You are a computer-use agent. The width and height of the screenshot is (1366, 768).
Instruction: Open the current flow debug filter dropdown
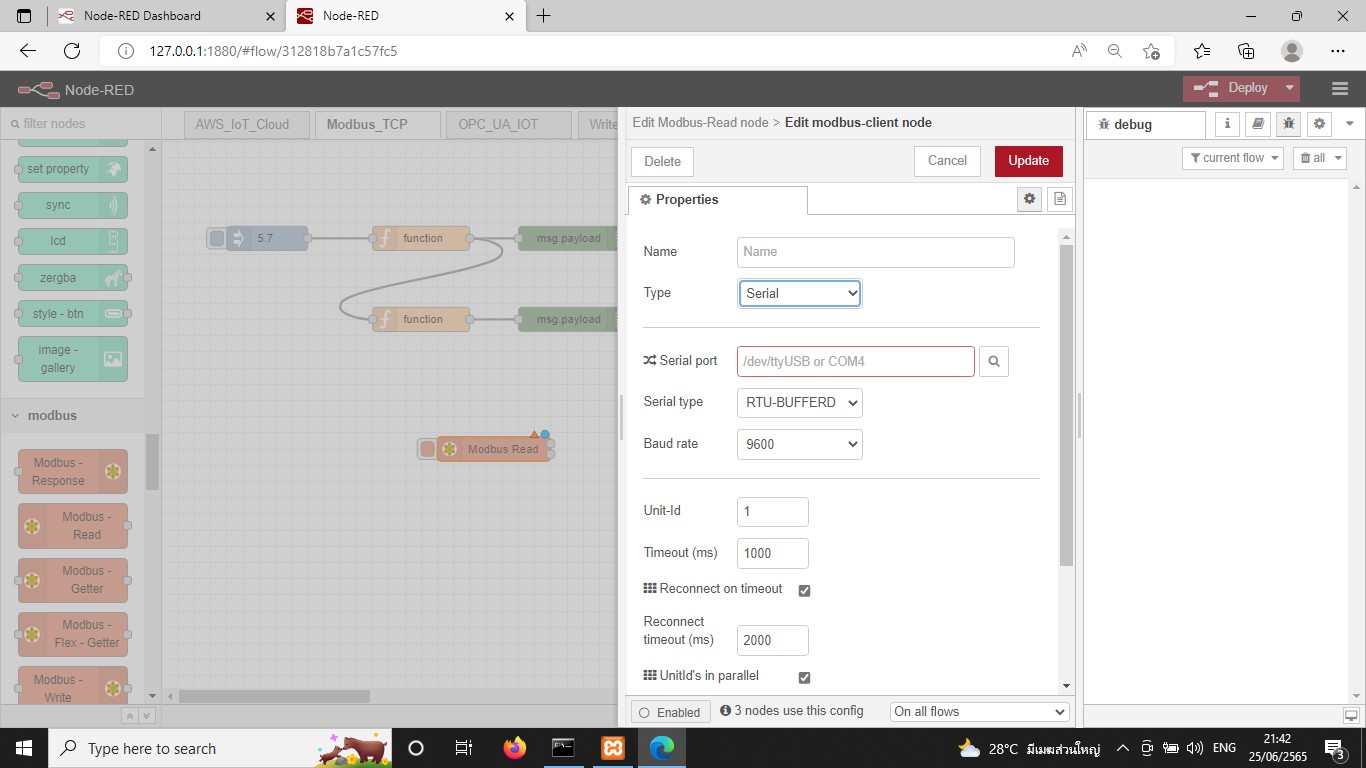1233,158
